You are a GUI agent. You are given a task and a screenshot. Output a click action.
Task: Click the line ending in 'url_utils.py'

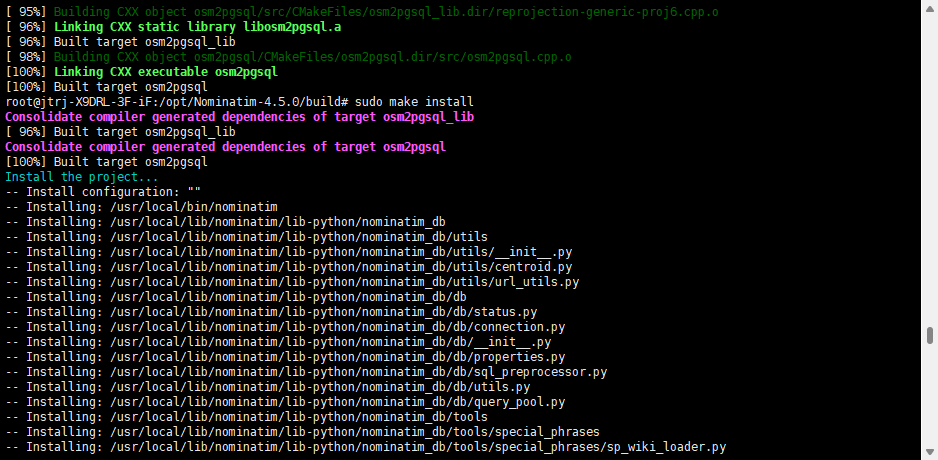(x=293, y=282)
